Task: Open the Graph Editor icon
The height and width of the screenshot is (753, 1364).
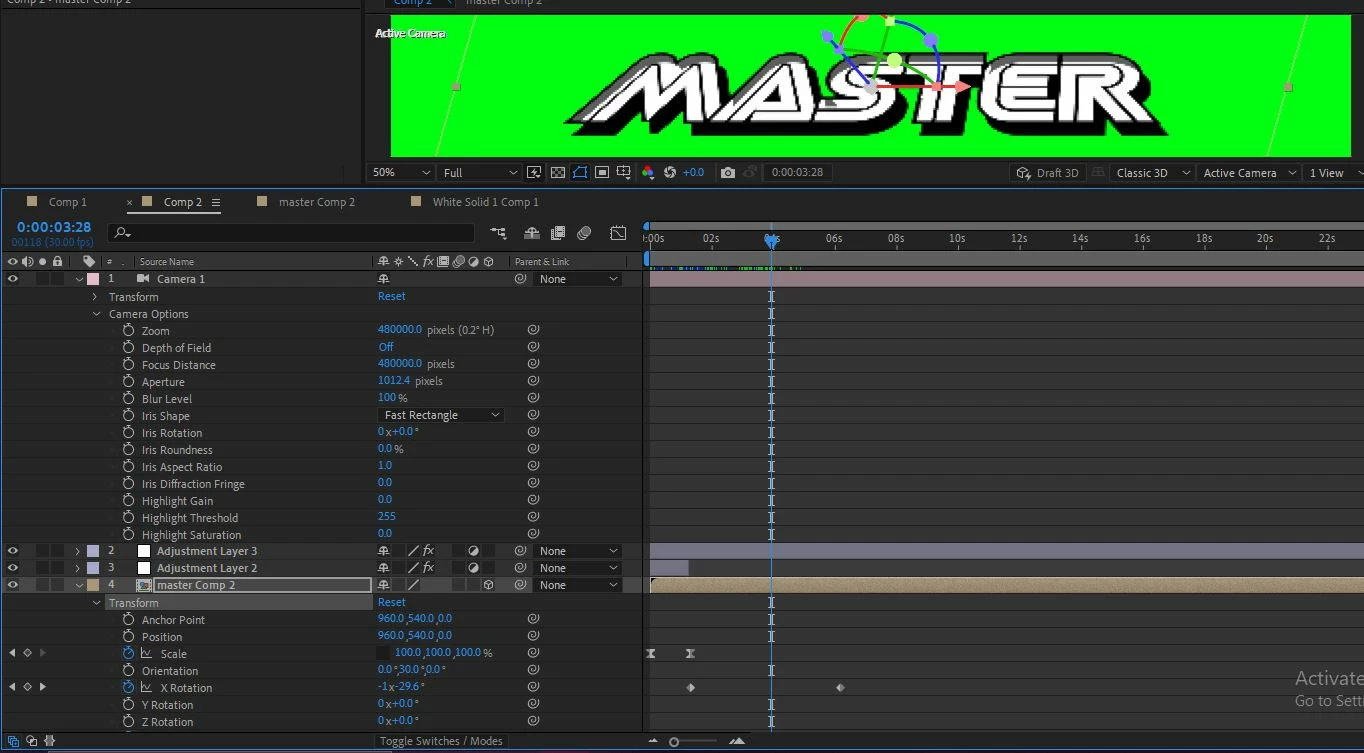Action: tap(618, 233)
